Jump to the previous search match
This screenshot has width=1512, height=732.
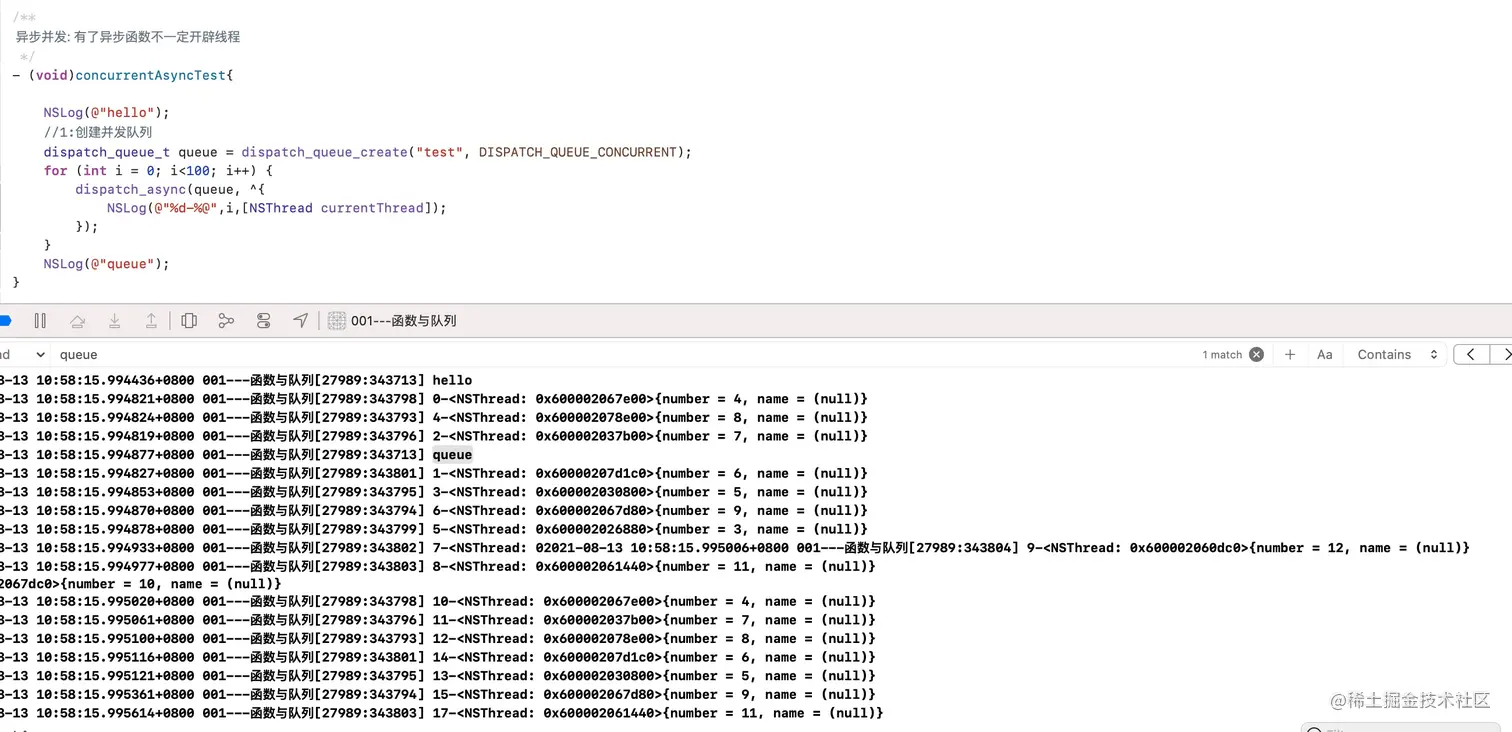(1470, 354)
